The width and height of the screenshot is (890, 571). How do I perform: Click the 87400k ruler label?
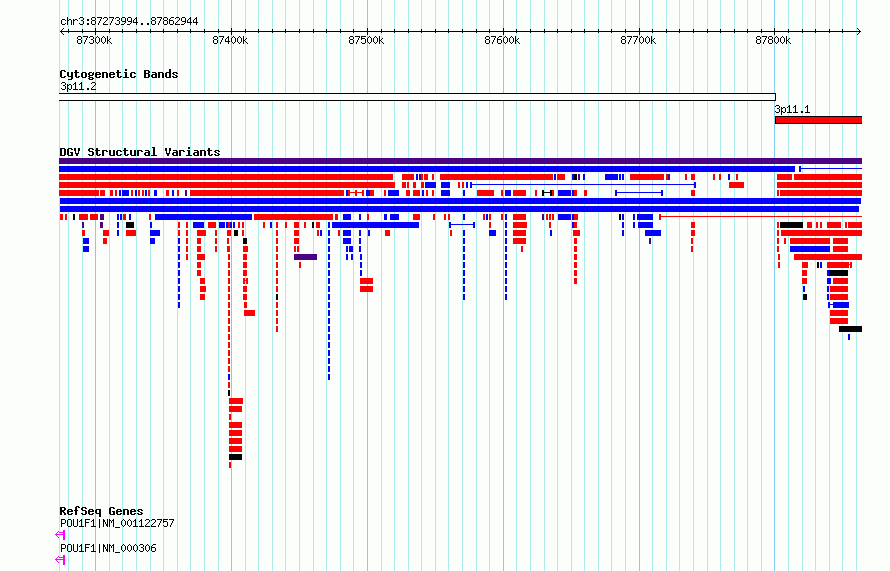[x=230, y=40]
